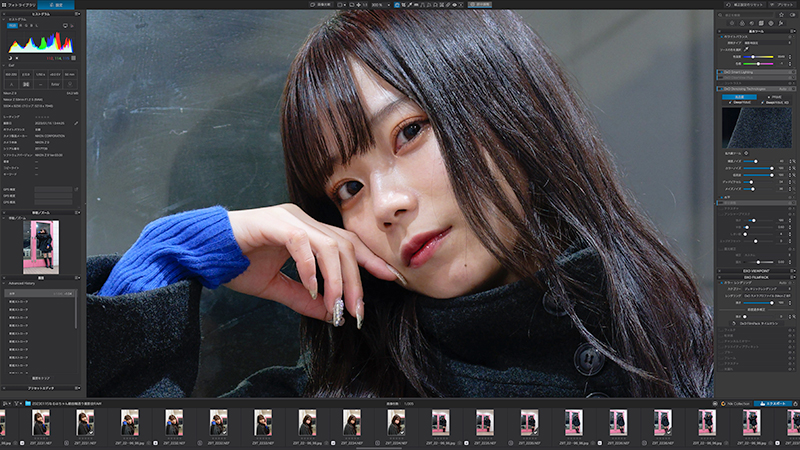Collapse the Advanced History section
The height and width of the screenshot is (450, 800).
[4, 283]
